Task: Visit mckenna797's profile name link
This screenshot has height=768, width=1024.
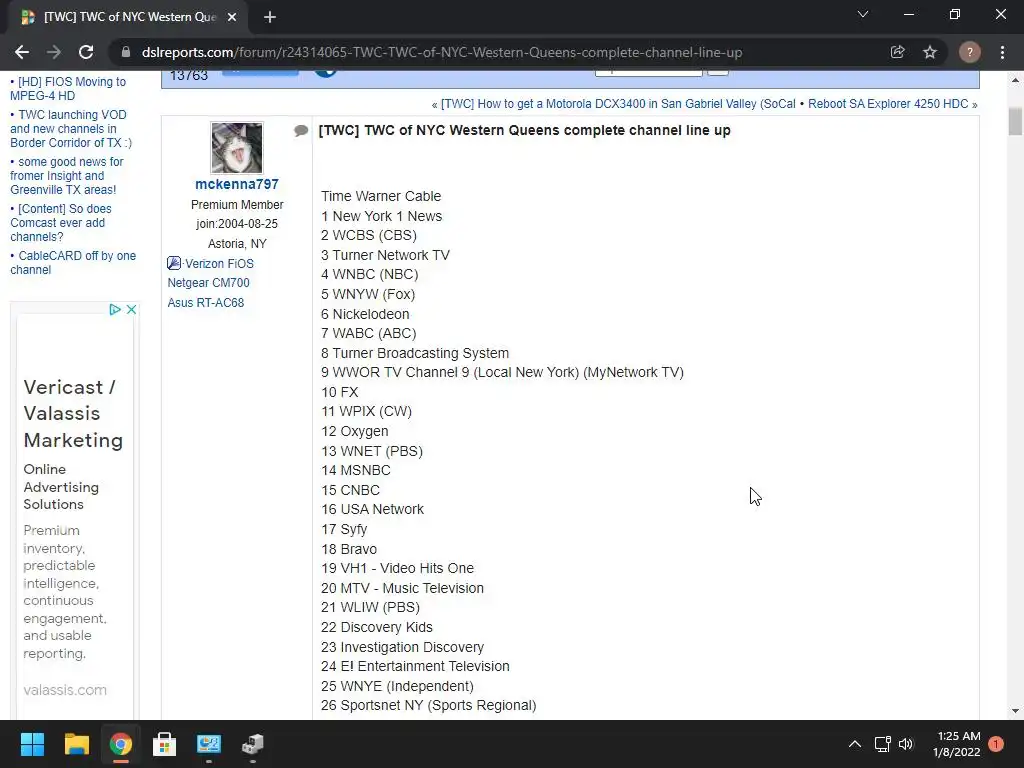Action: click(x=236, y=184)
